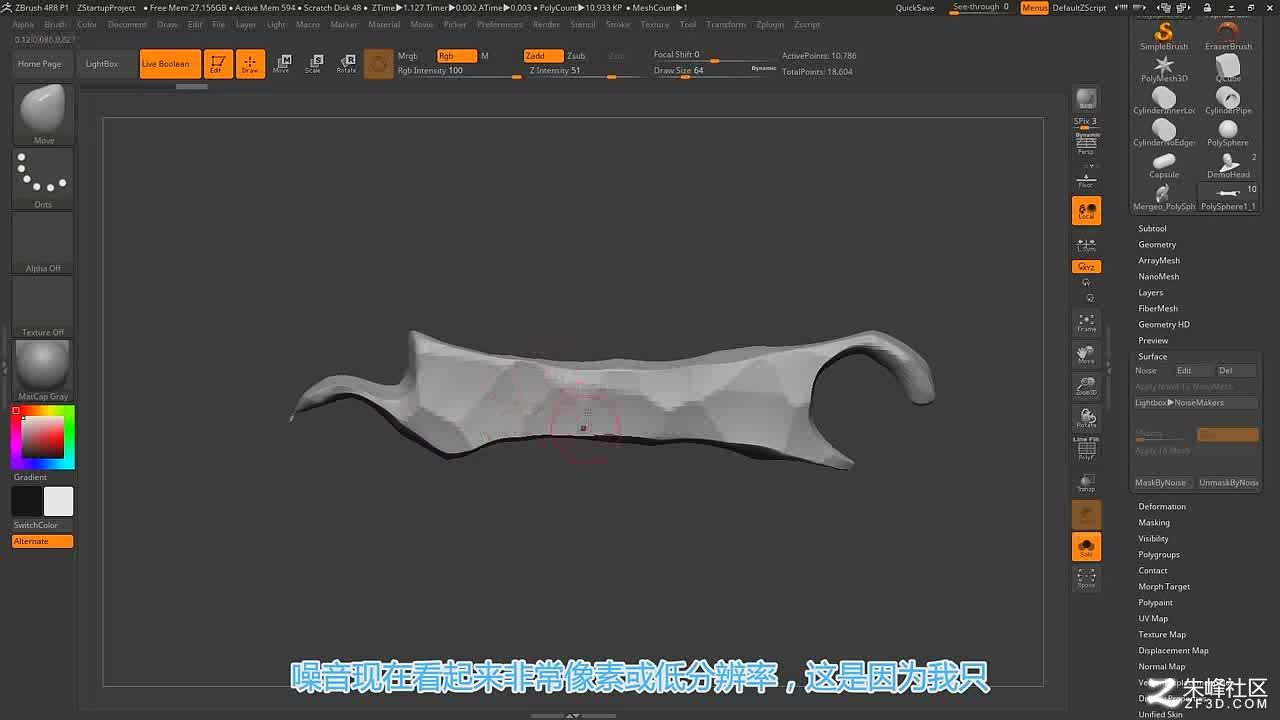Toggle Local symmetry button

click(x=1086, y=210)
